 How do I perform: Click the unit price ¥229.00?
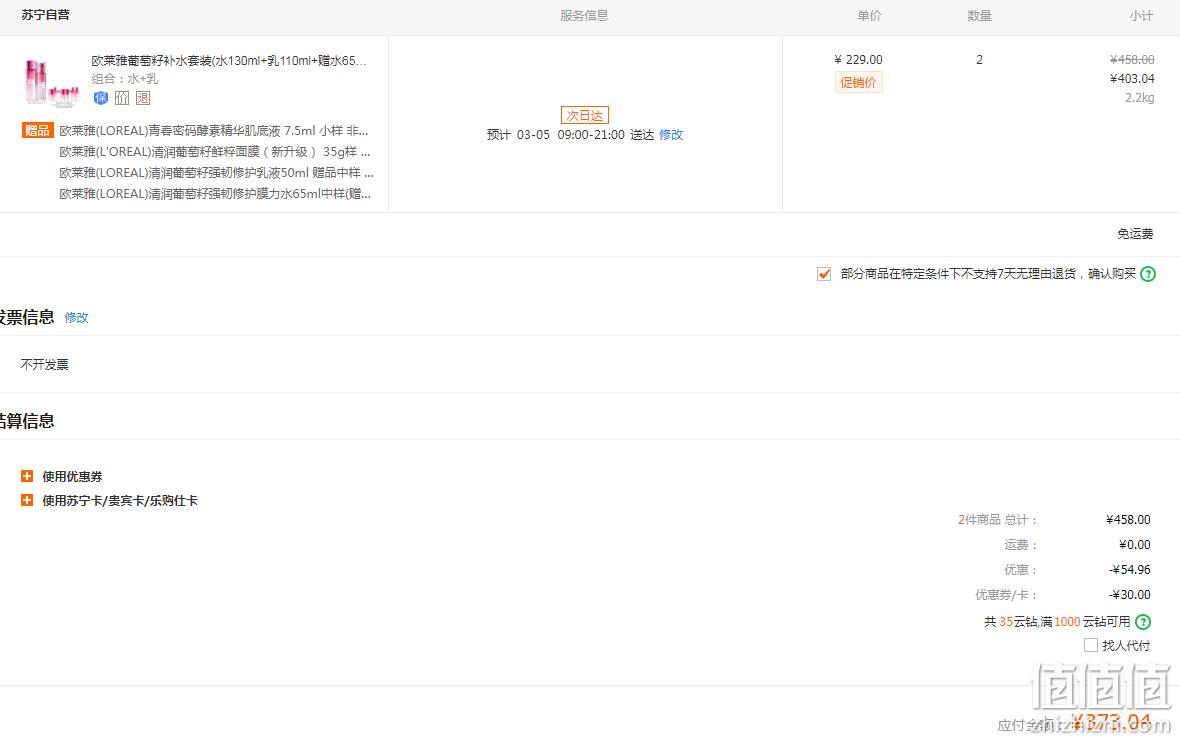tap(859, 59)
